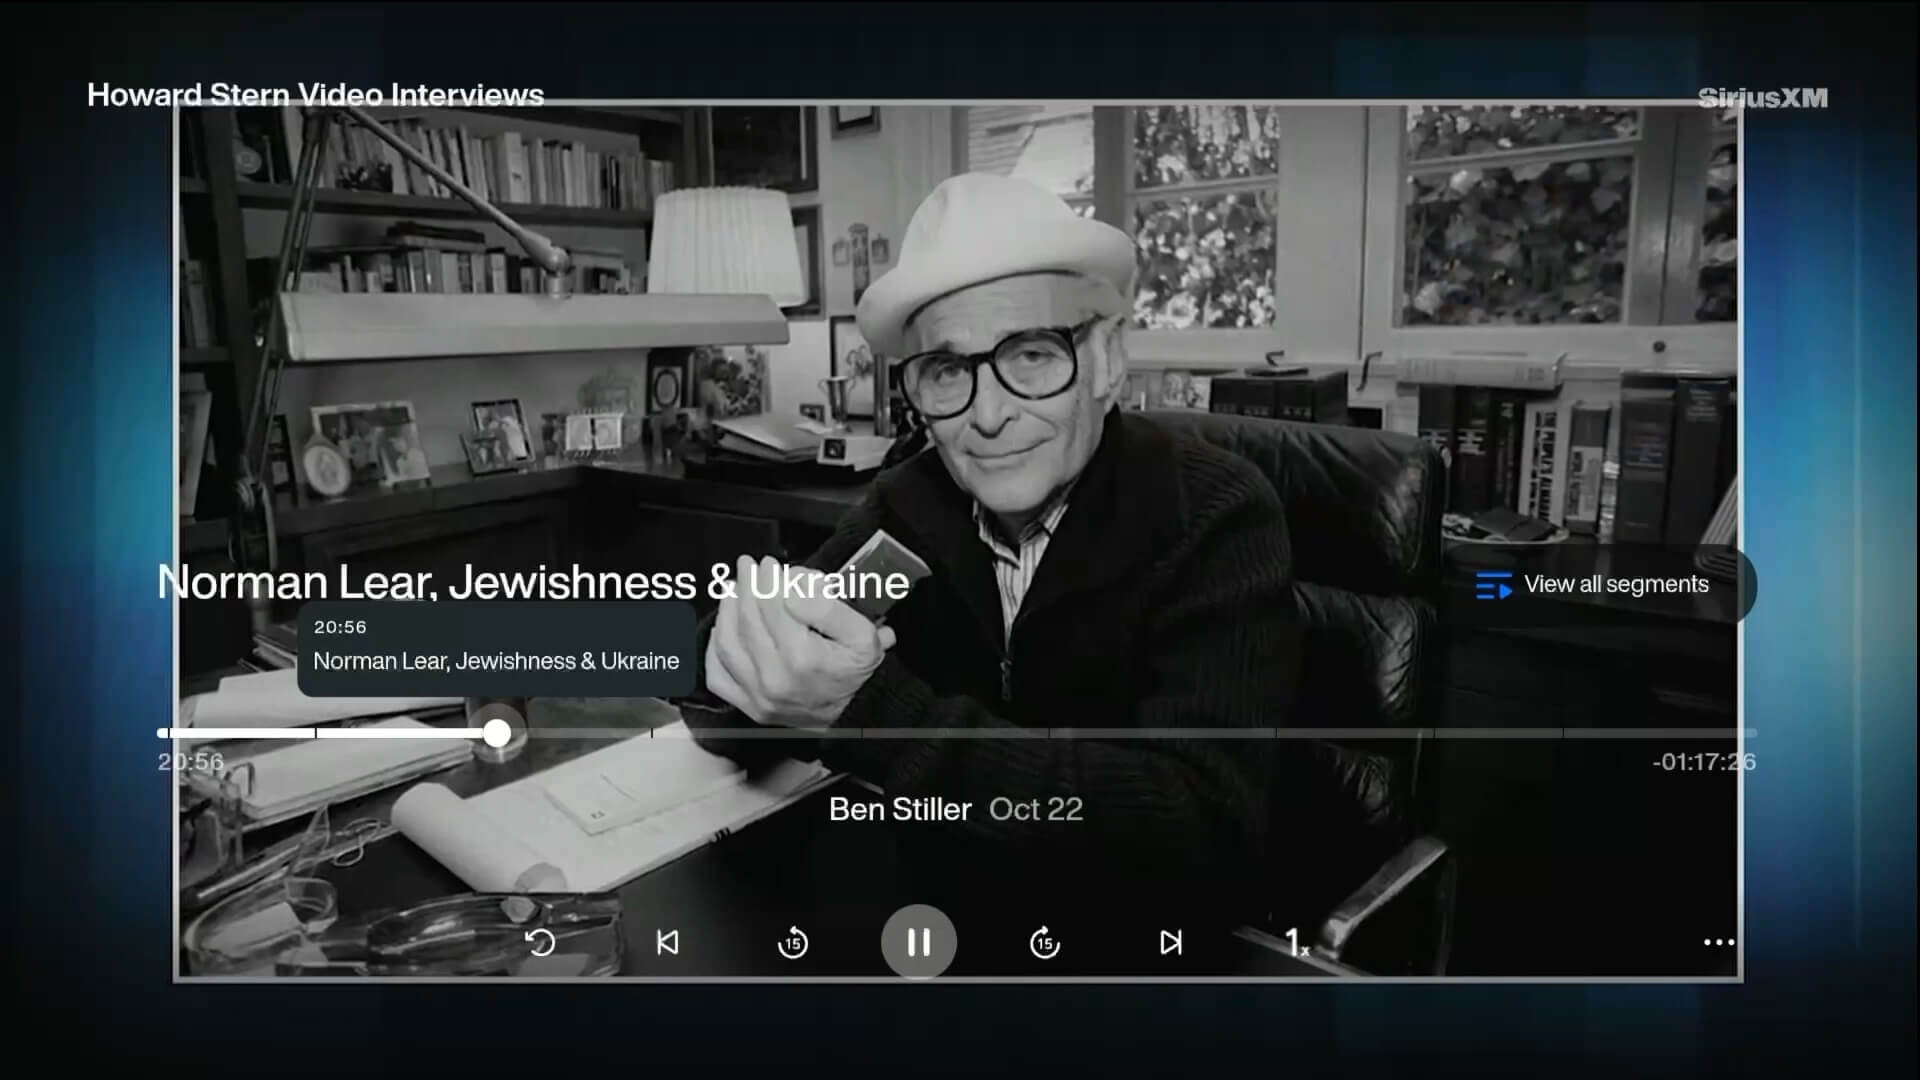Image resolution: width=1920 pixels, height=1080 pixels.
Task: Click the first played segment of timeline
Action: click(x=238, y=733)
